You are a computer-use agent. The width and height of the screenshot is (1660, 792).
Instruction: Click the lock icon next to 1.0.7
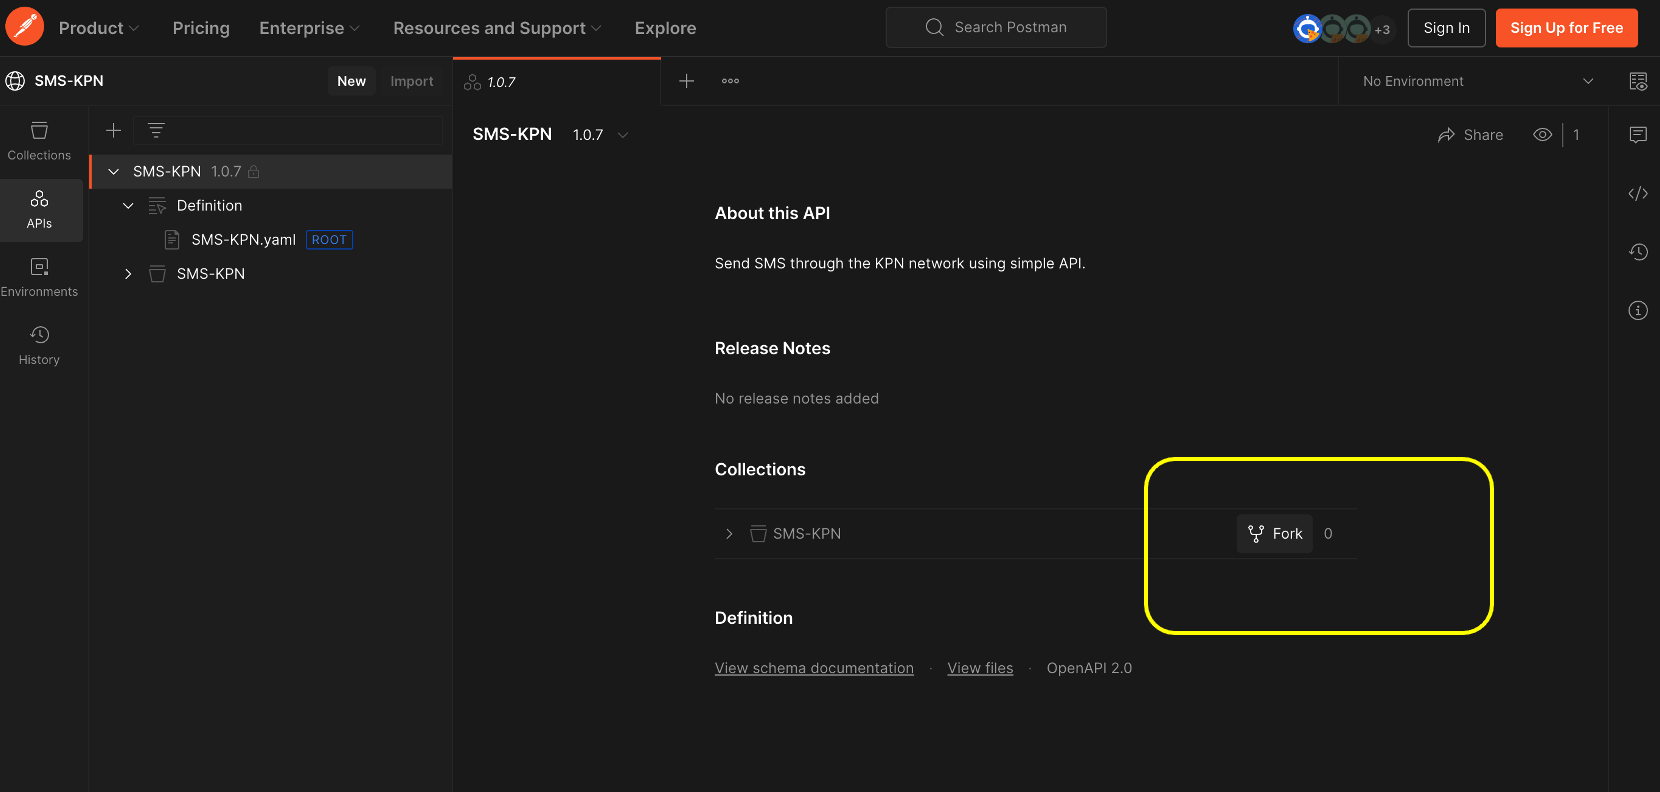[x=254, y=172]
